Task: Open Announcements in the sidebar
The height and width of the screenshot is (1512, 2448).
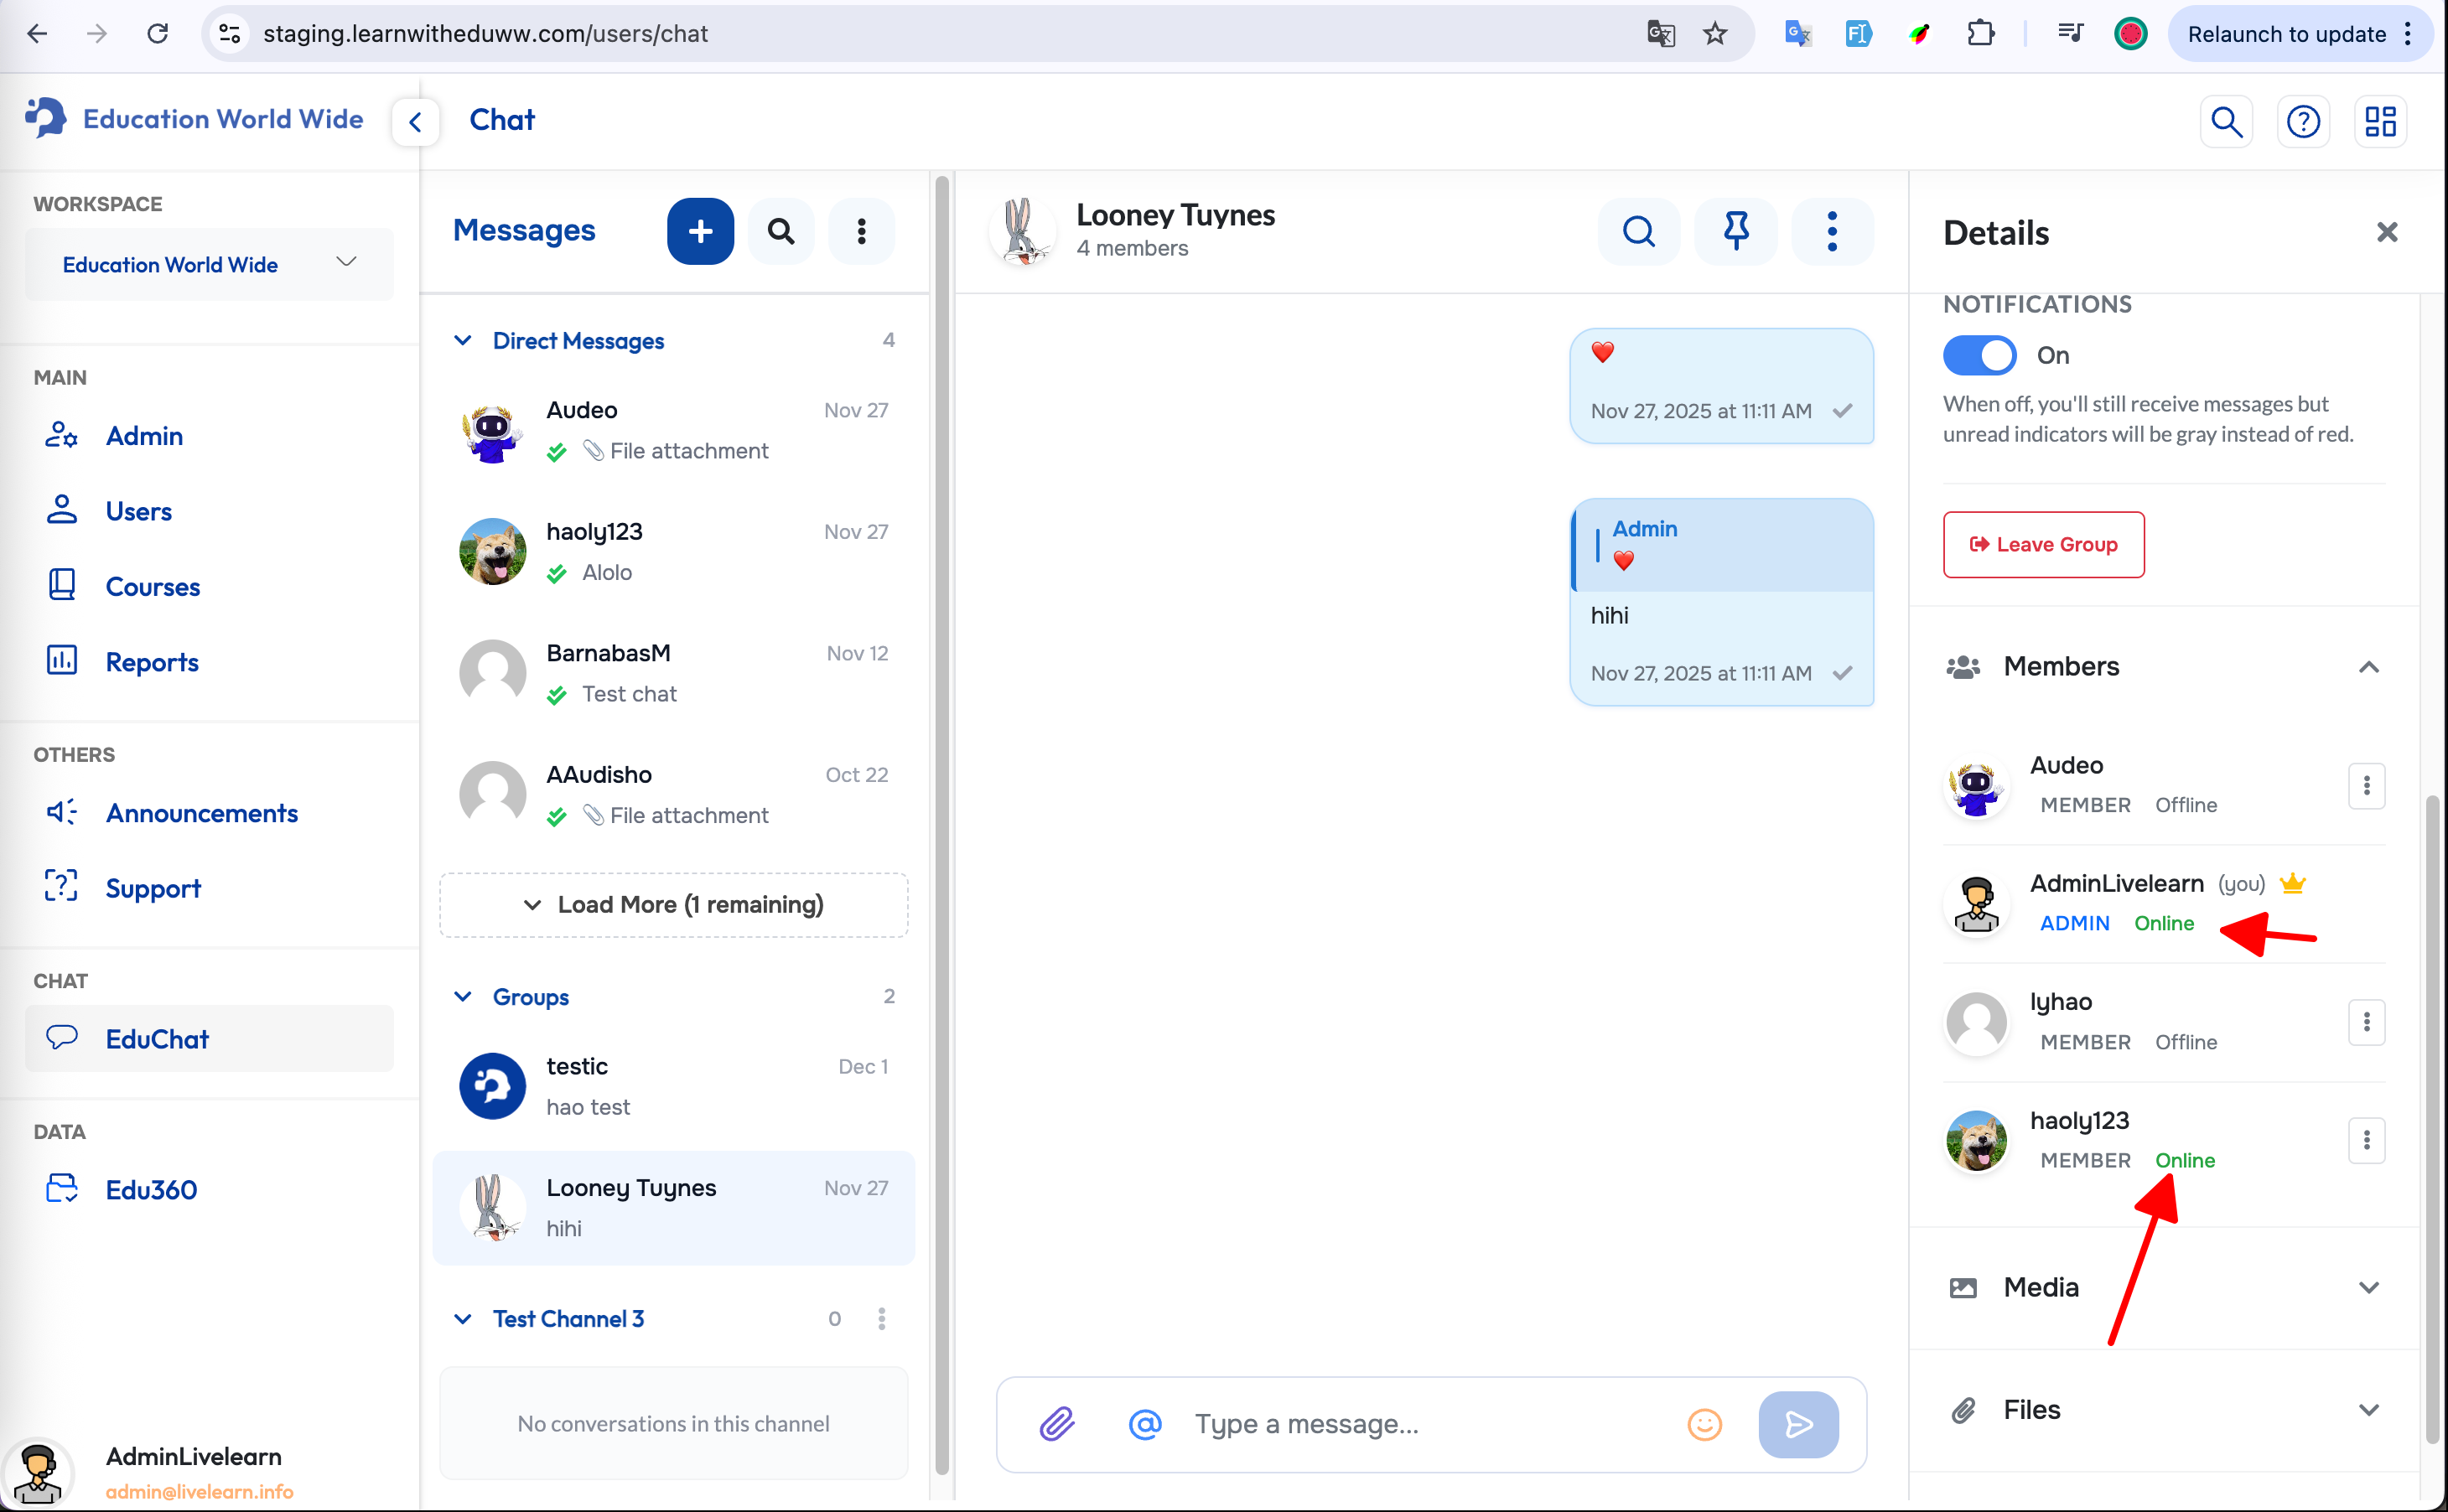Action: [x=201, y=812]
